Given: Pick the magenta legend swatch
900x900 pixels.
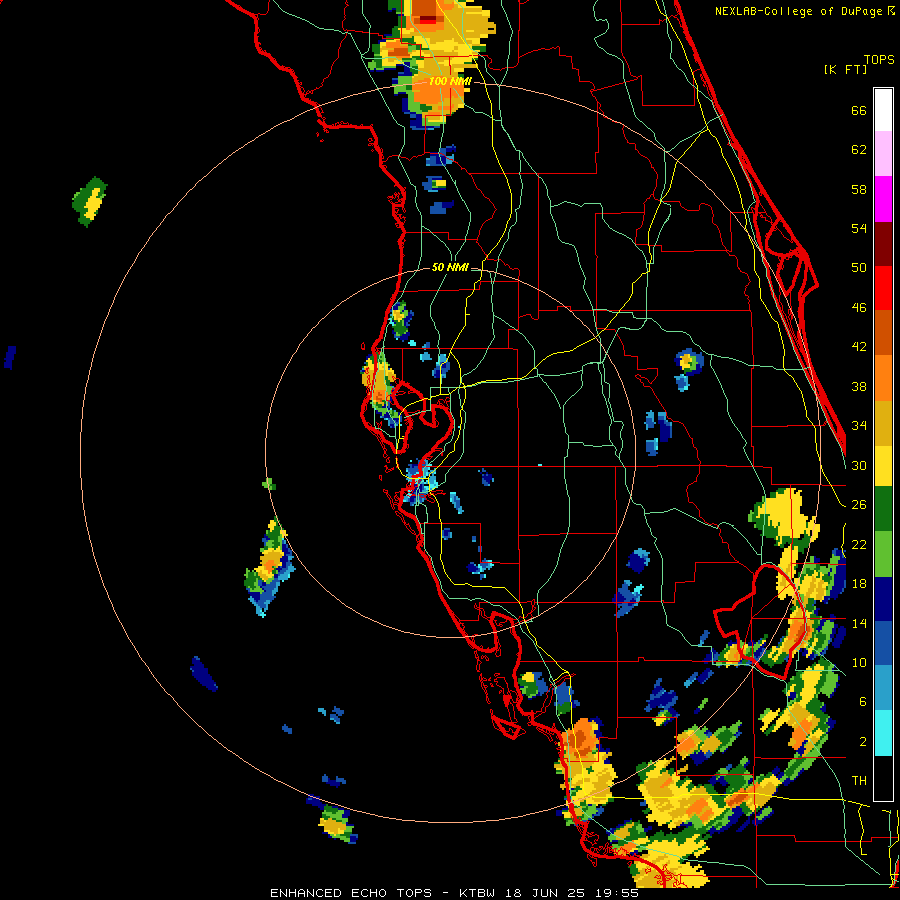Looking at the screenshot, I should click(883, 199).
